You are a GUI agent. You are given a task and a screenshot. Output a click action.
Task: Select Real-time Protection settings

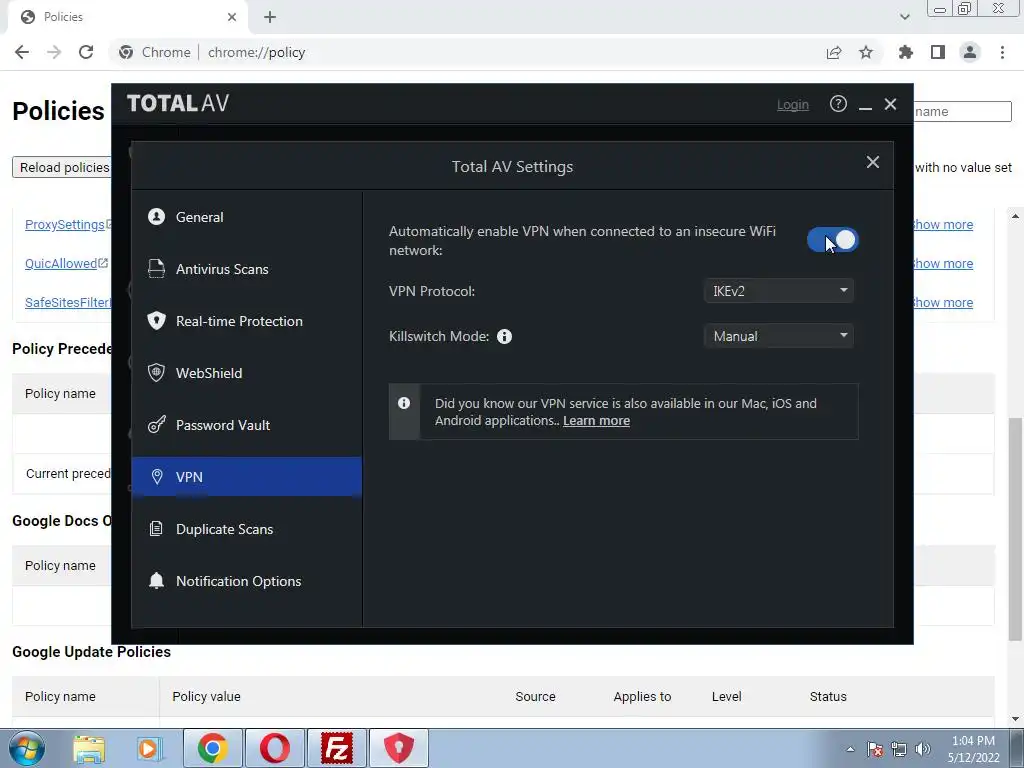246,321
